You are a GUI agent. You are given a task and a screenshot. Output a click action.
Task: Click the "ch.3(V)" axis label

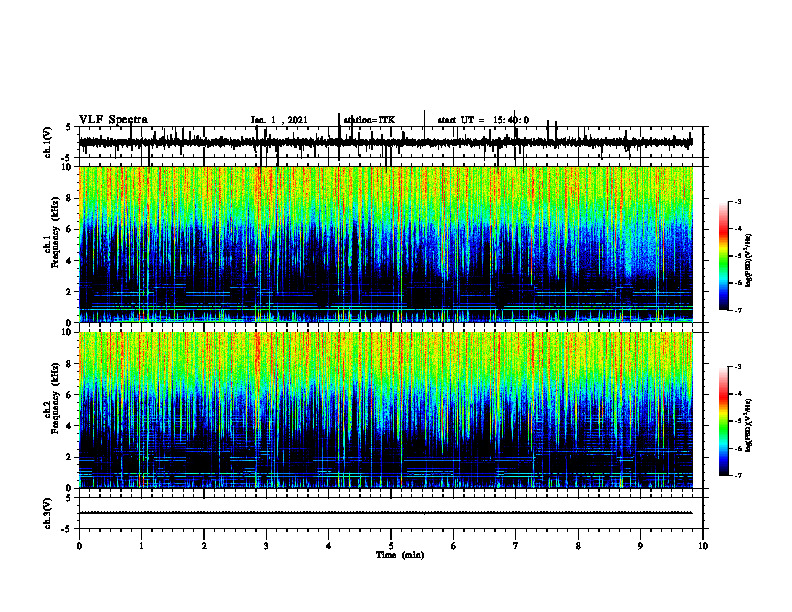click(x=48, y=513)
